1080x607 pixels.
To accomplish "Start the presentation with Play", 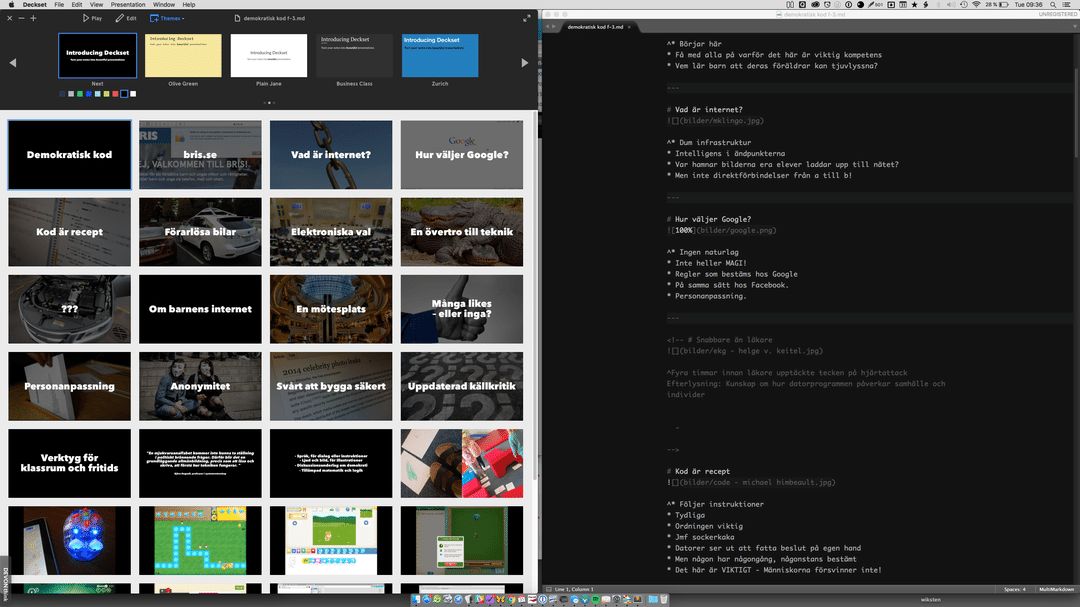I will point(91,18).
